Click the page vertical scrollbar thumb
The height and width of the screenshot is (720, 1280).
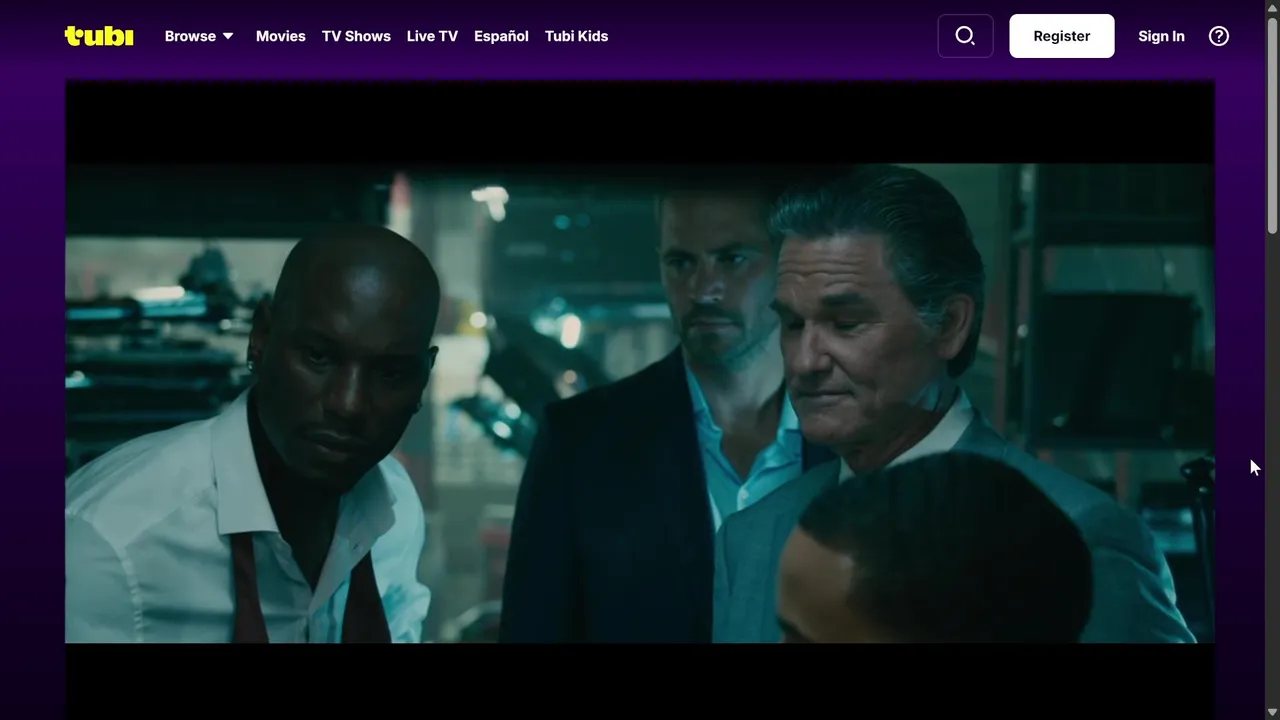tap(1272, 125)
